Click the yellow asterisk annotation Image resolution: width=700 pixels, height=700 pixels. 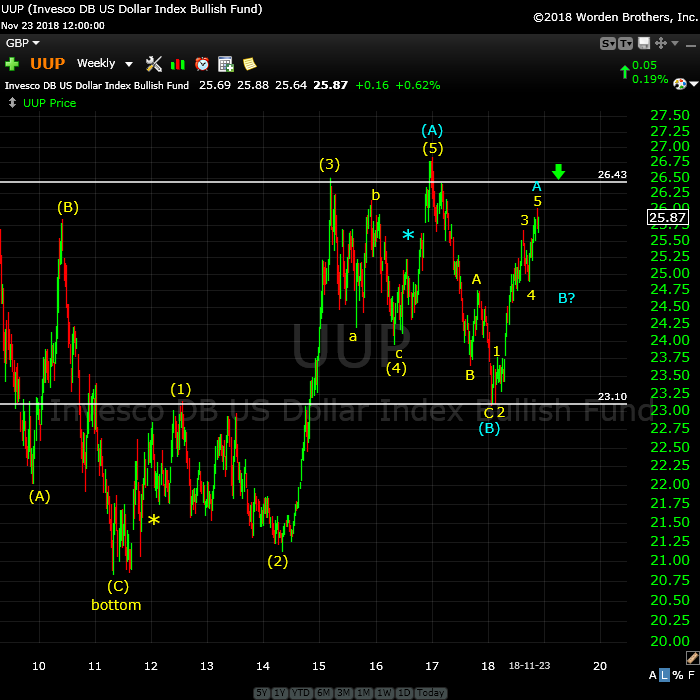154,521
